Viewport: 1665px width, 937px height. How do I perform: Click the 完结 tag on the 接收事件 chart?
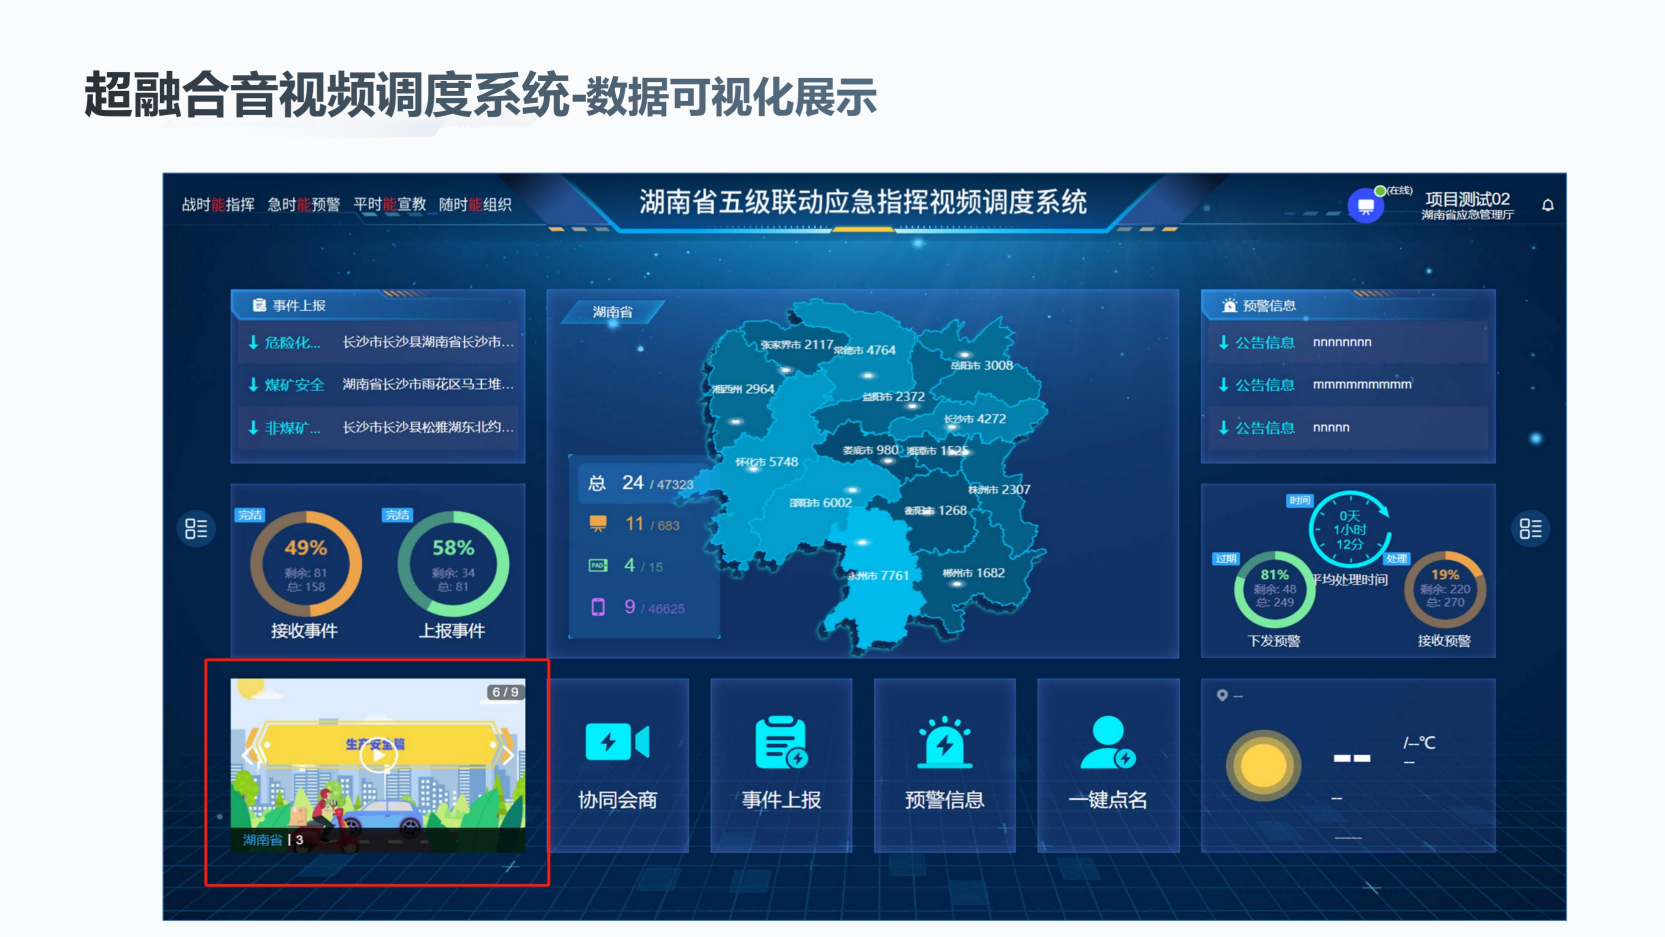point(249,515)
